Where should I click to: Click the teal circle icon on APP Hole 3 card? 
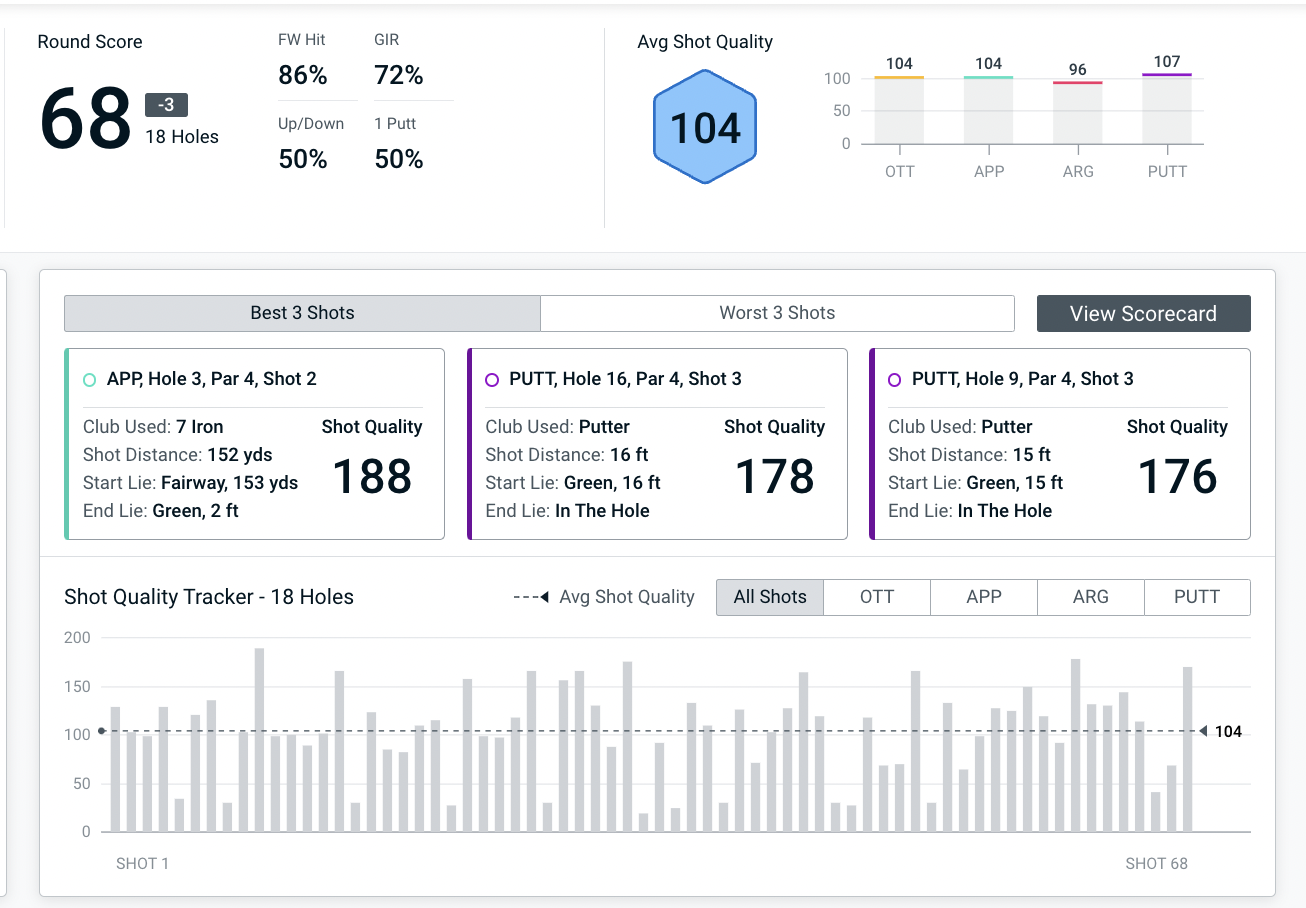pyautogui.click(x=89, y=380)
